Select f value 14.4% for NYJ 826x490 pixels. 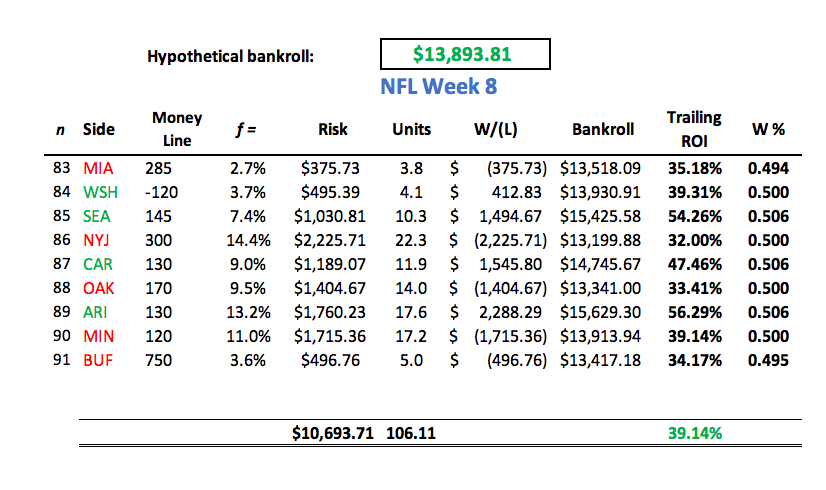[248, 240]
